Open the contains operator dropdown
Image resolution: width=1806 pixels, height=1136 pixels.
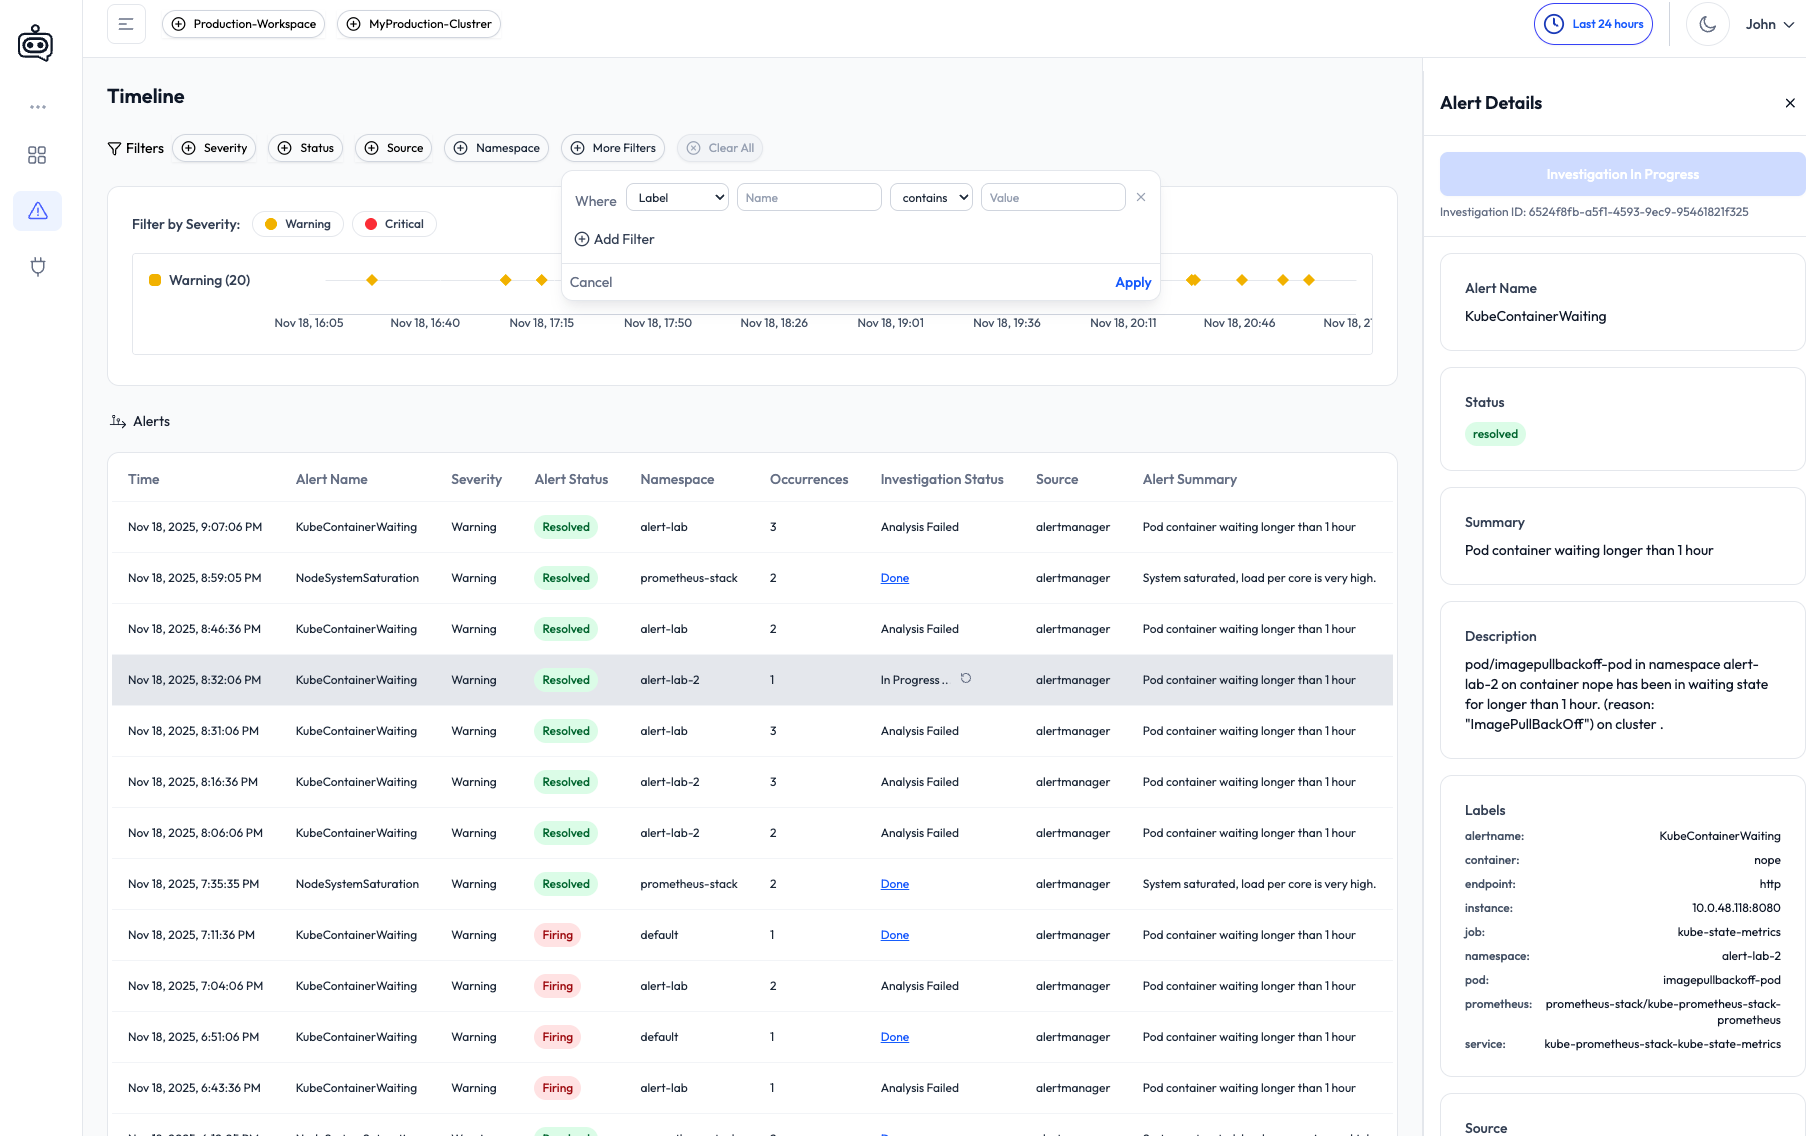931,198
